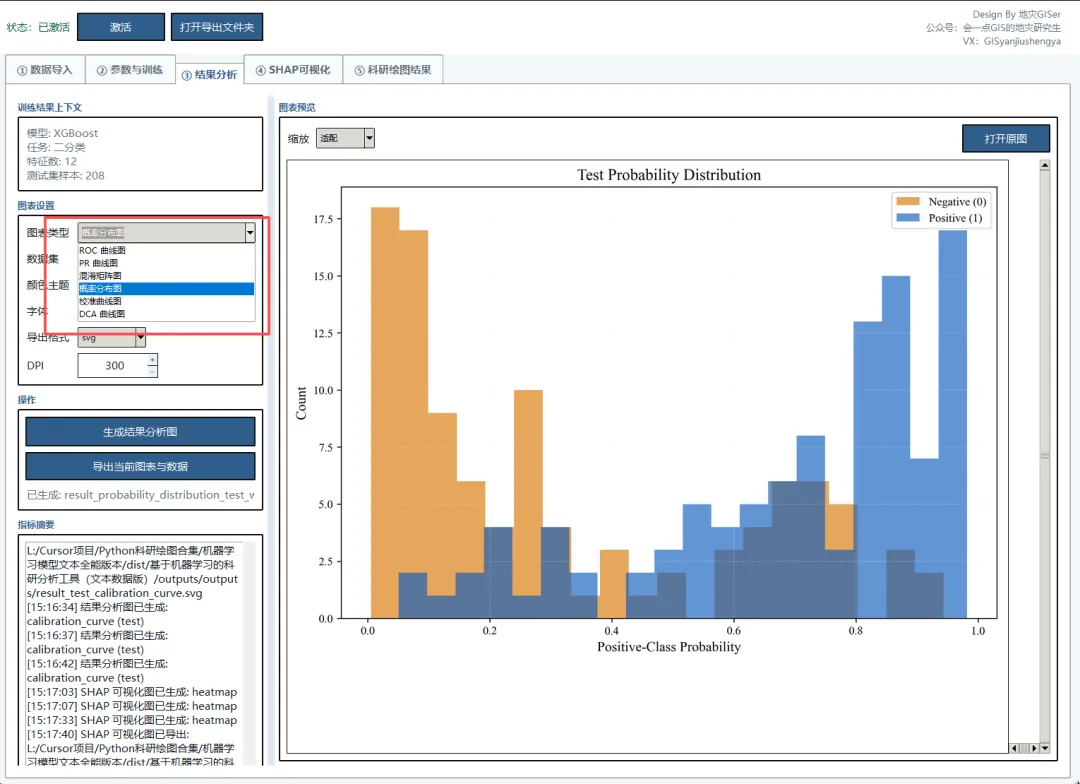Screen dimensions: 1080x784
Task: Choose ROC 曲线图 from chart type list
Action: coord(166,251)
